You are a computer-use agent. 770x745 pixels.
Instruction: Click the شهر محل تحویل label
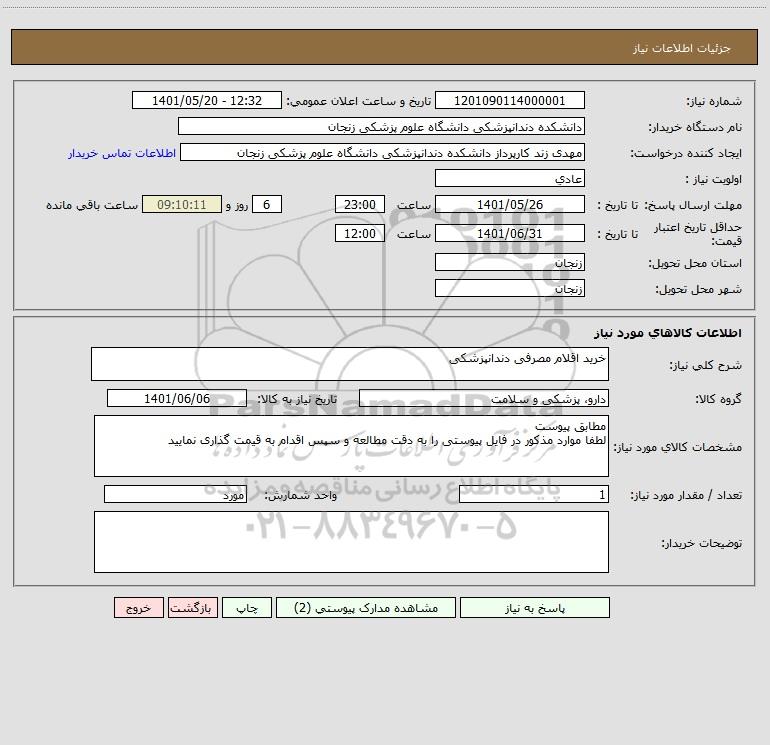pos(699,290)
